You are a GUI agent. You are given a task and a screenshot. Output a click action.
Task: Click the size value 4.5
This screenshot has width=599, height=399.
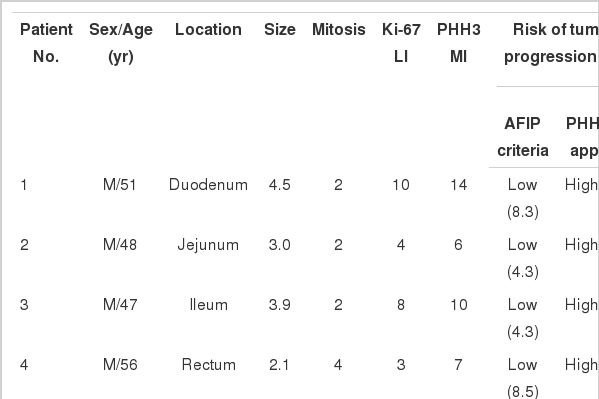coord(280,185)
